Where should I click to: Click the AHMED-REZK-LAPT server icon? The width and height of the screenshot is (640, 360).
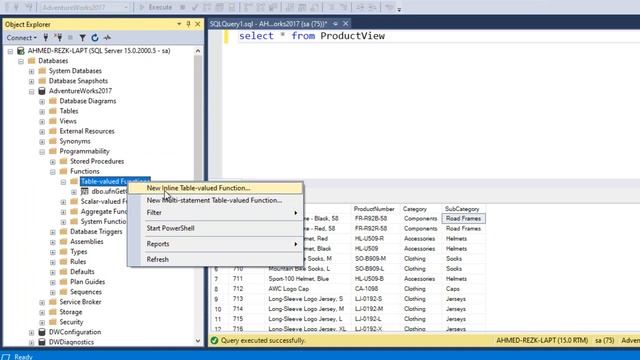point(21,51)
